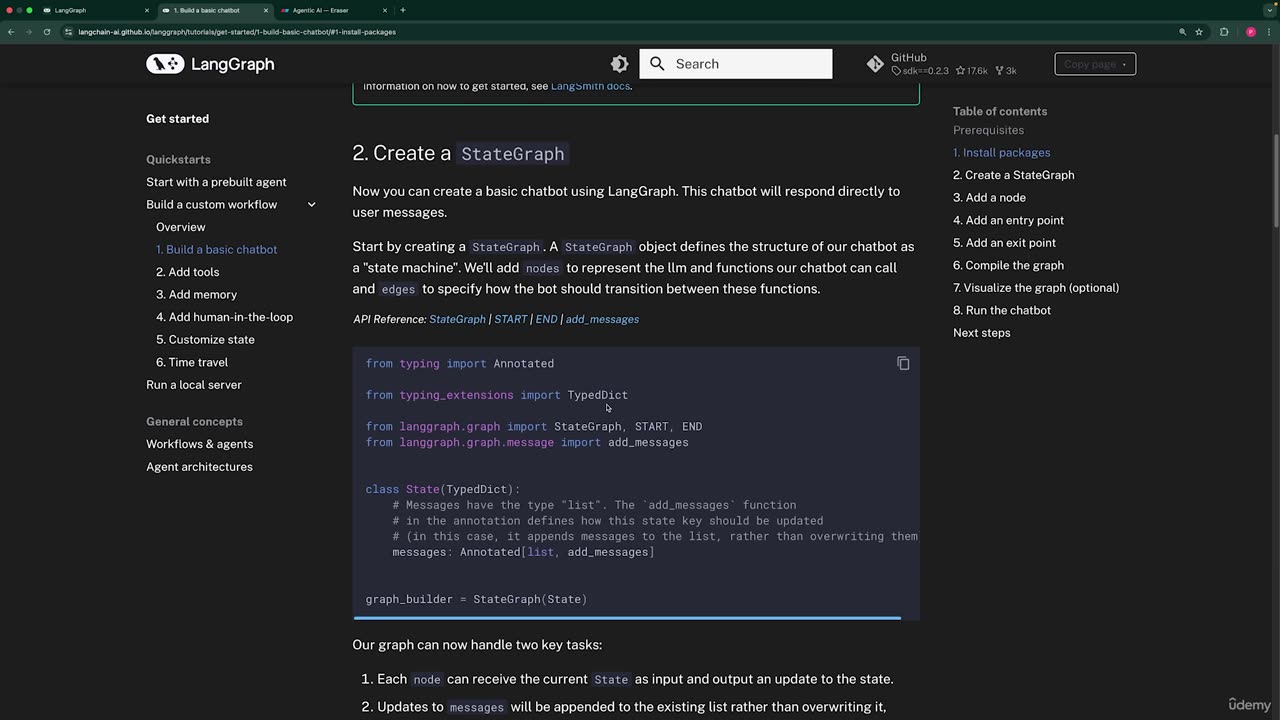Open the add_messages API reference link

pos(602,319)
